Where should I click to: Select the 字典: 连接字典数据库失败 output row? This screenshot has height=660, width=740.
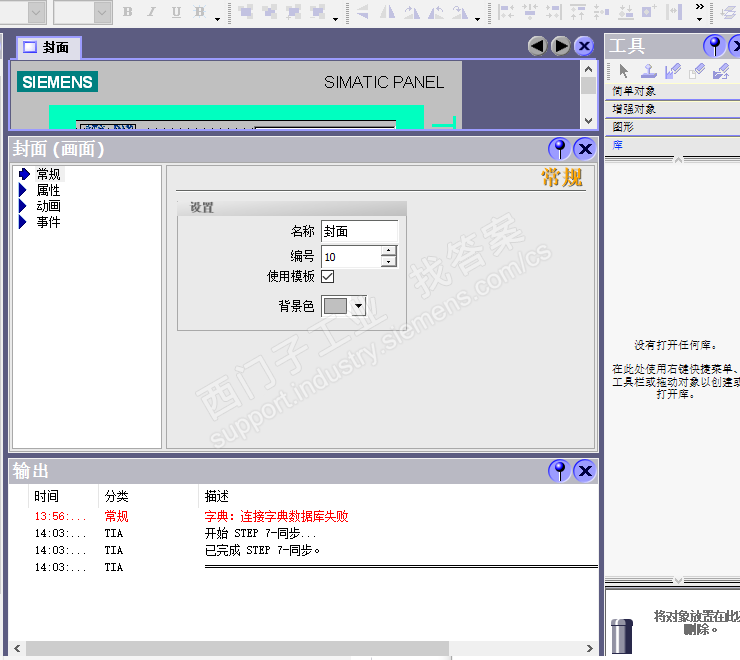pos(303,516)
